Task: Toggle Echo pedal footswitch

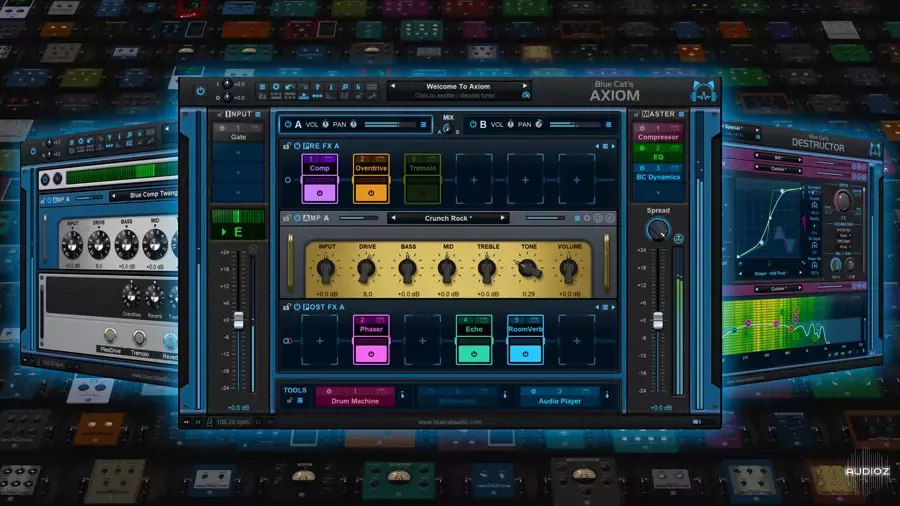Action: [474, 354]
